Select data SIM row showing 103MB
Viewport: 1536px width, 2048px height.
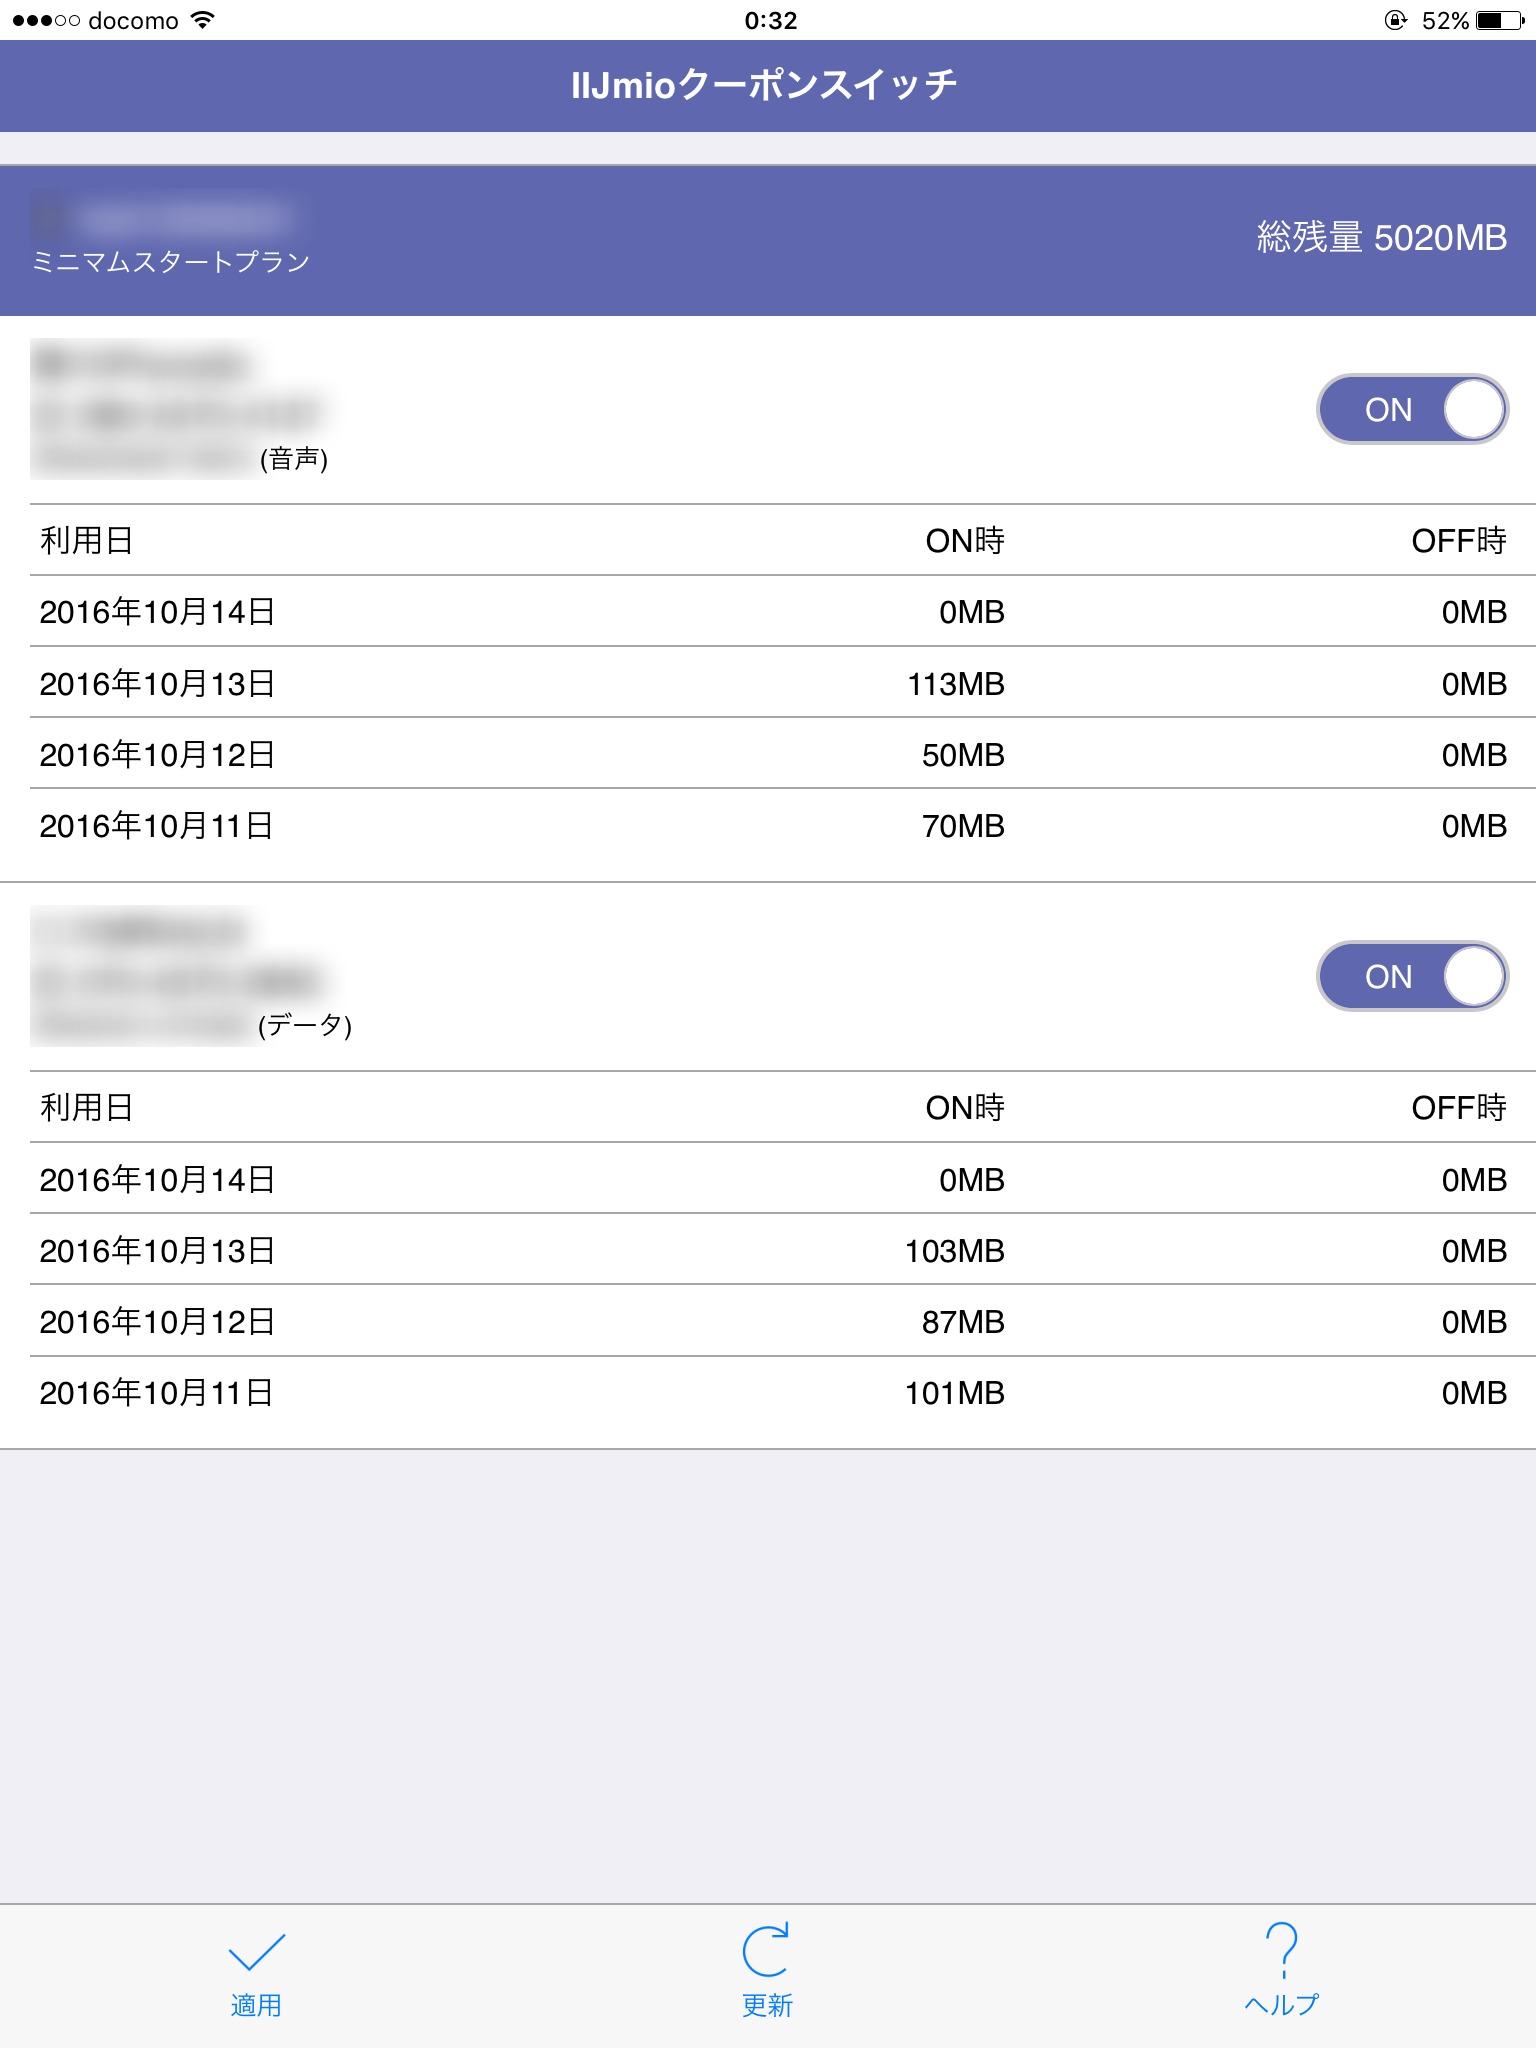click(768, 1250)
